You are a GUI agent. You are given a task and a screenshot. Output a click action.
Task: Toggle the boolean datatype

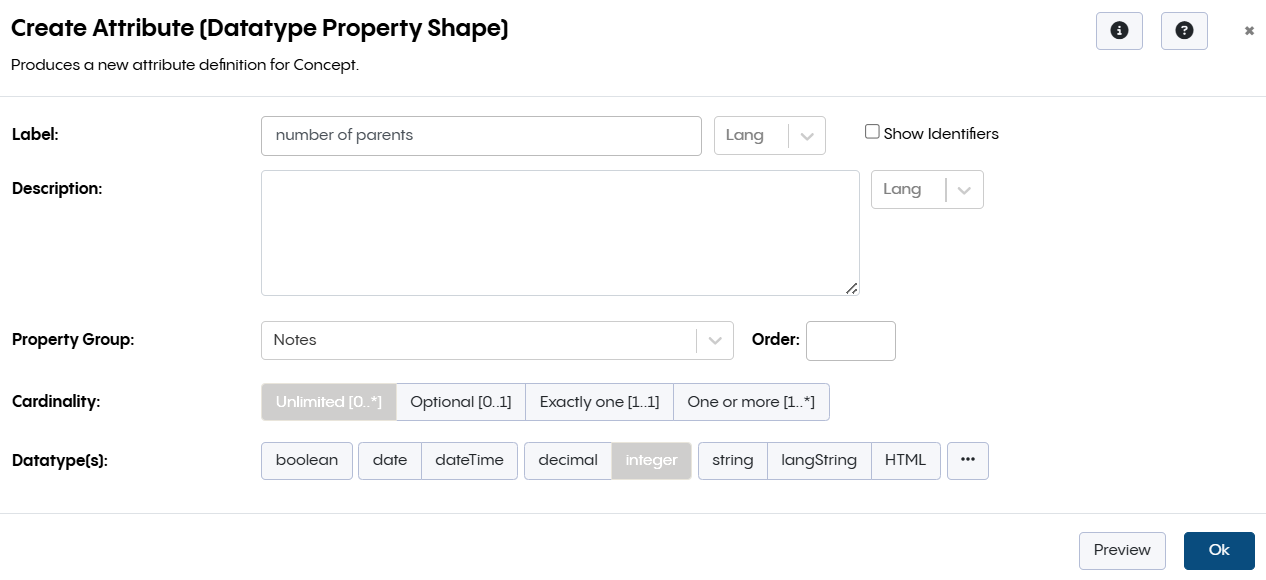click(x=306, y=460)
